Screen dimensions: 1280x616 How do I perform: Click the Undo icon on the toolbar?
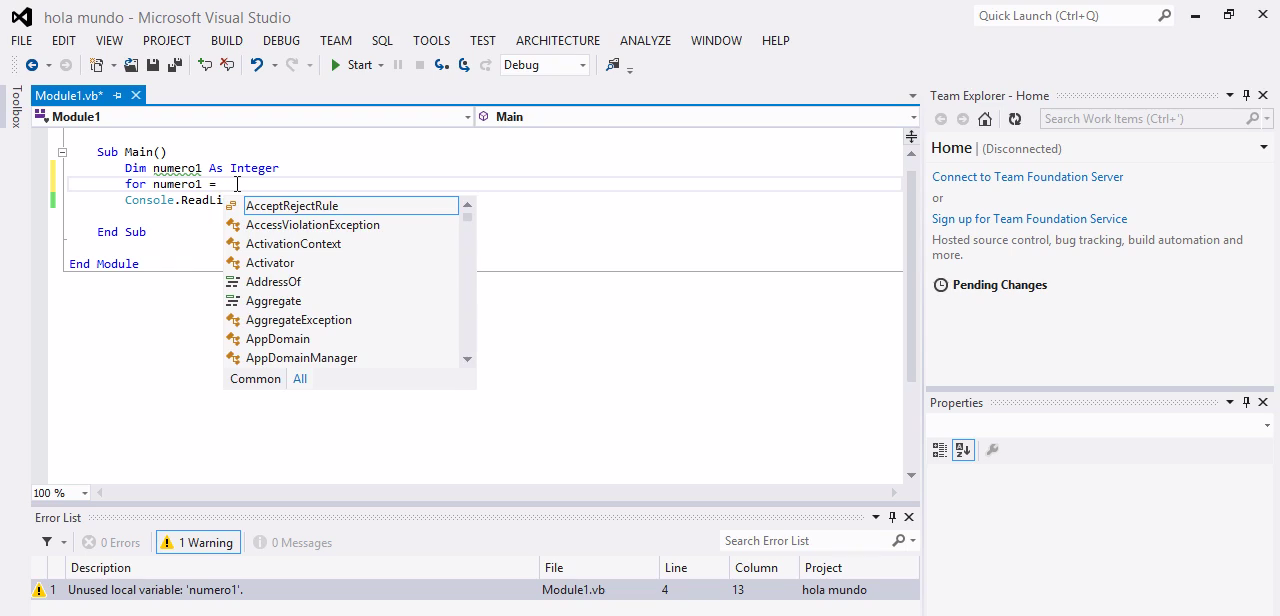tap(258, 65)
